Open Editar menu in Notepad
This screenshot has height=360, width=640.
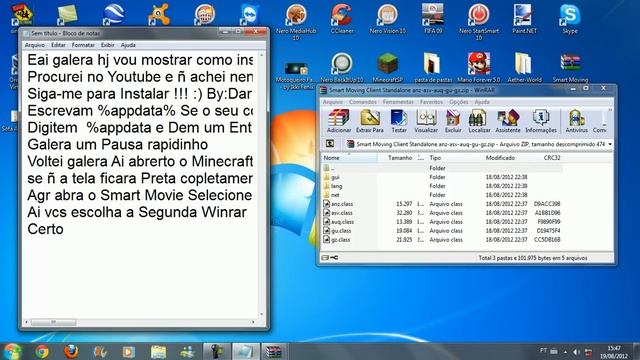58,45
